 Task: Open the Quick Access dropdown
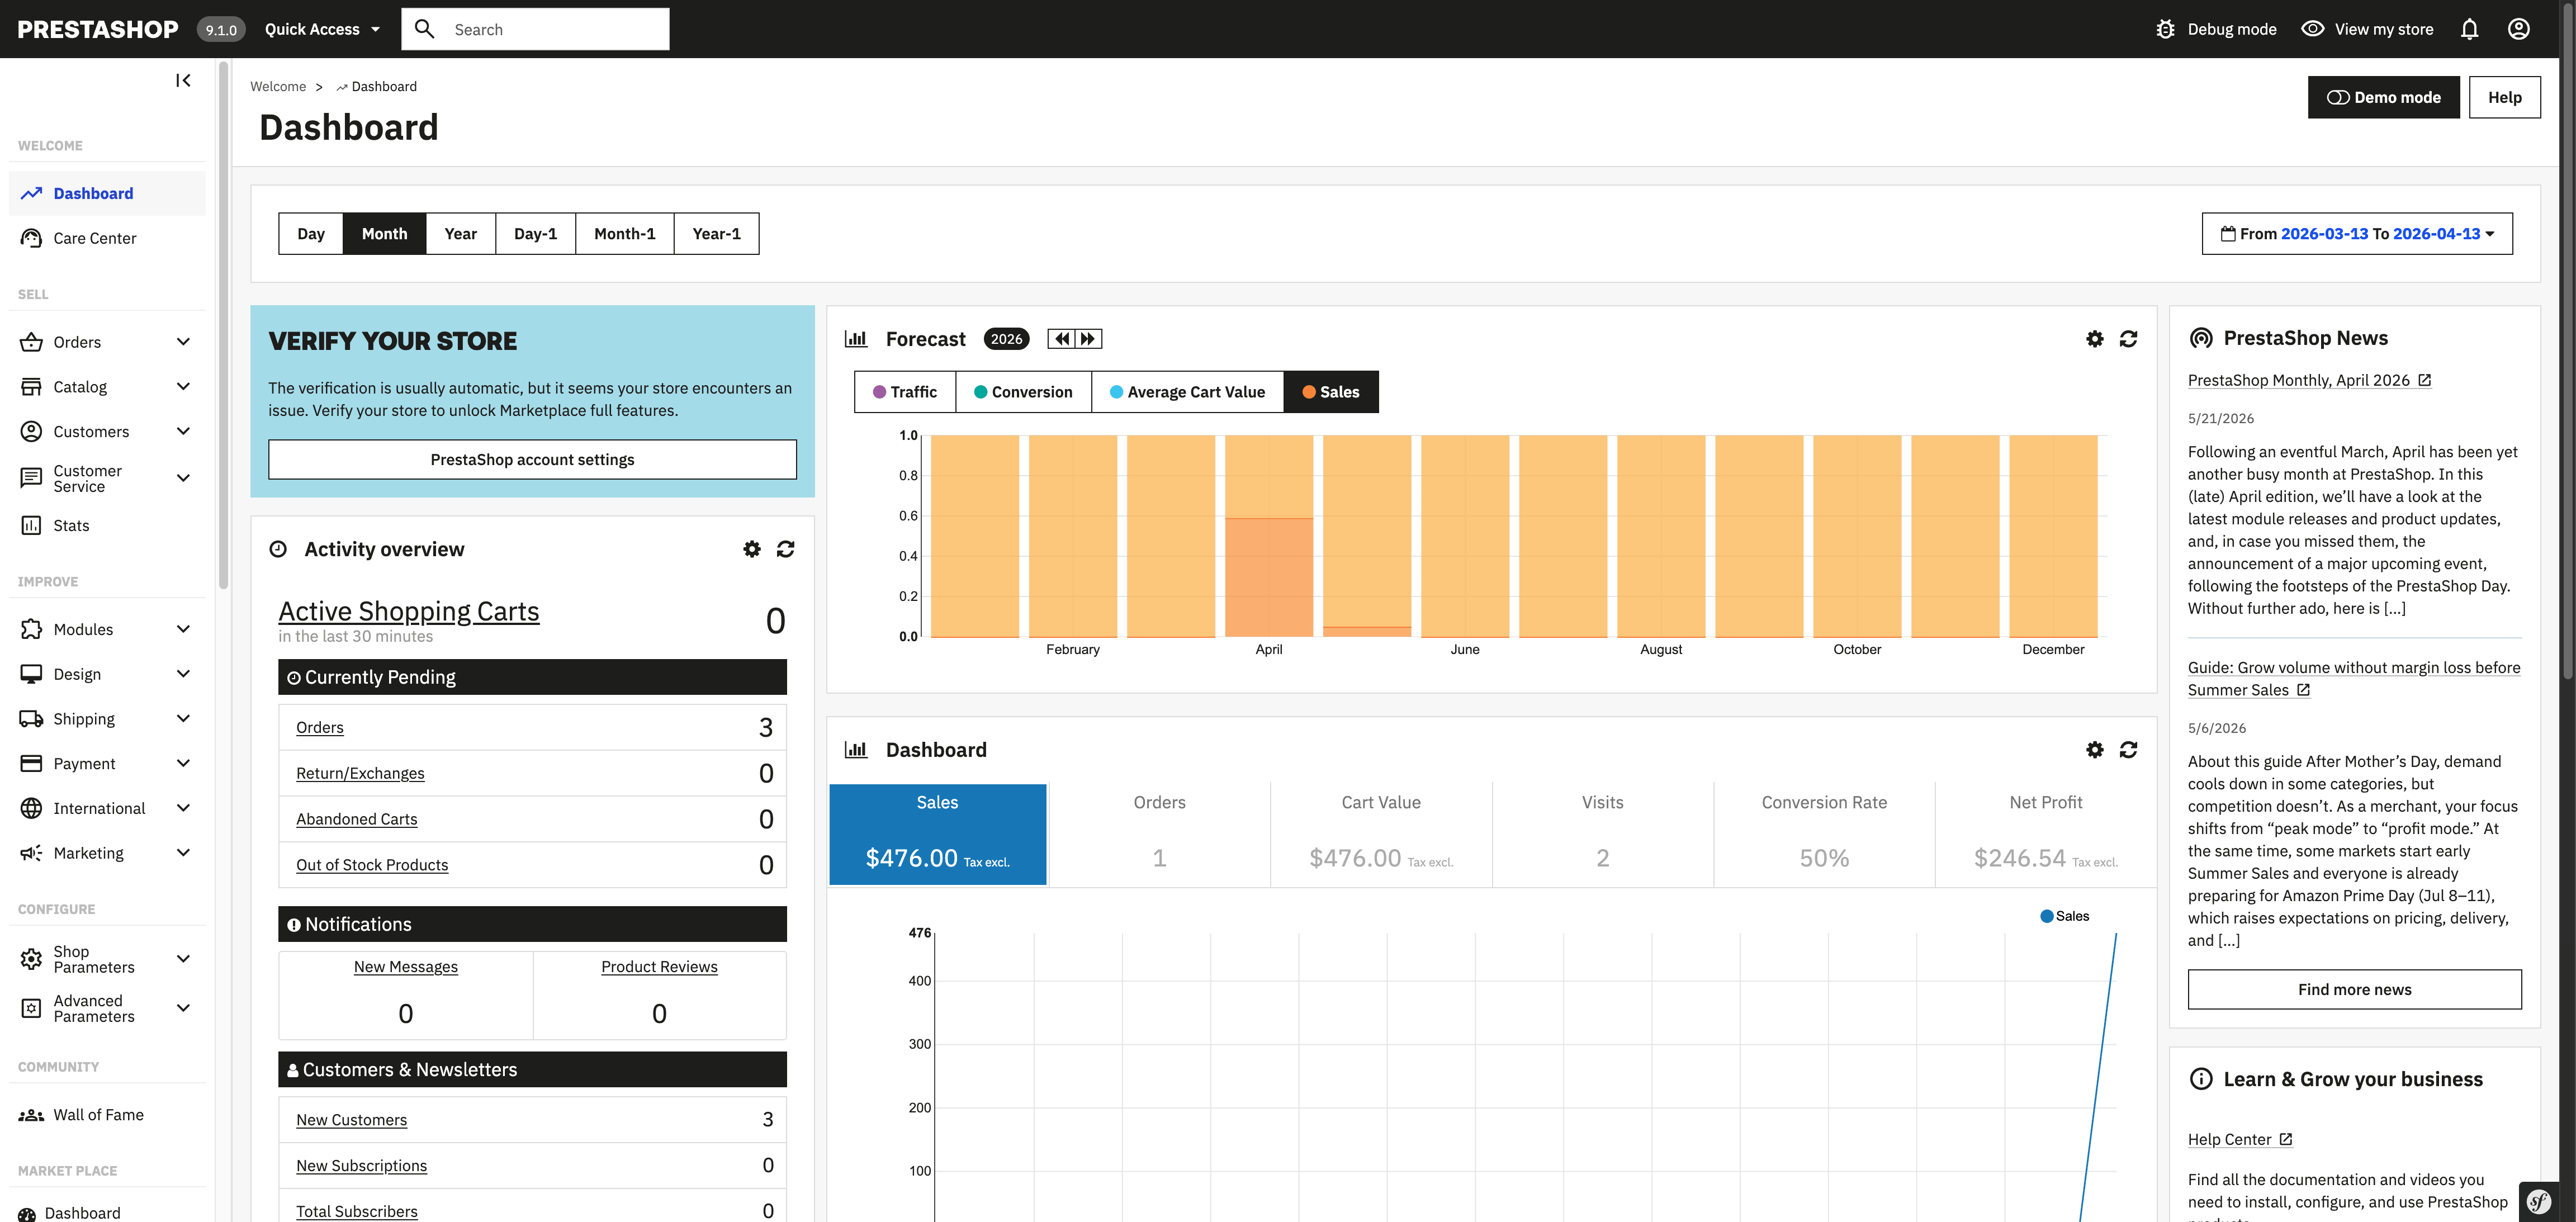click(x=322, y=29)
